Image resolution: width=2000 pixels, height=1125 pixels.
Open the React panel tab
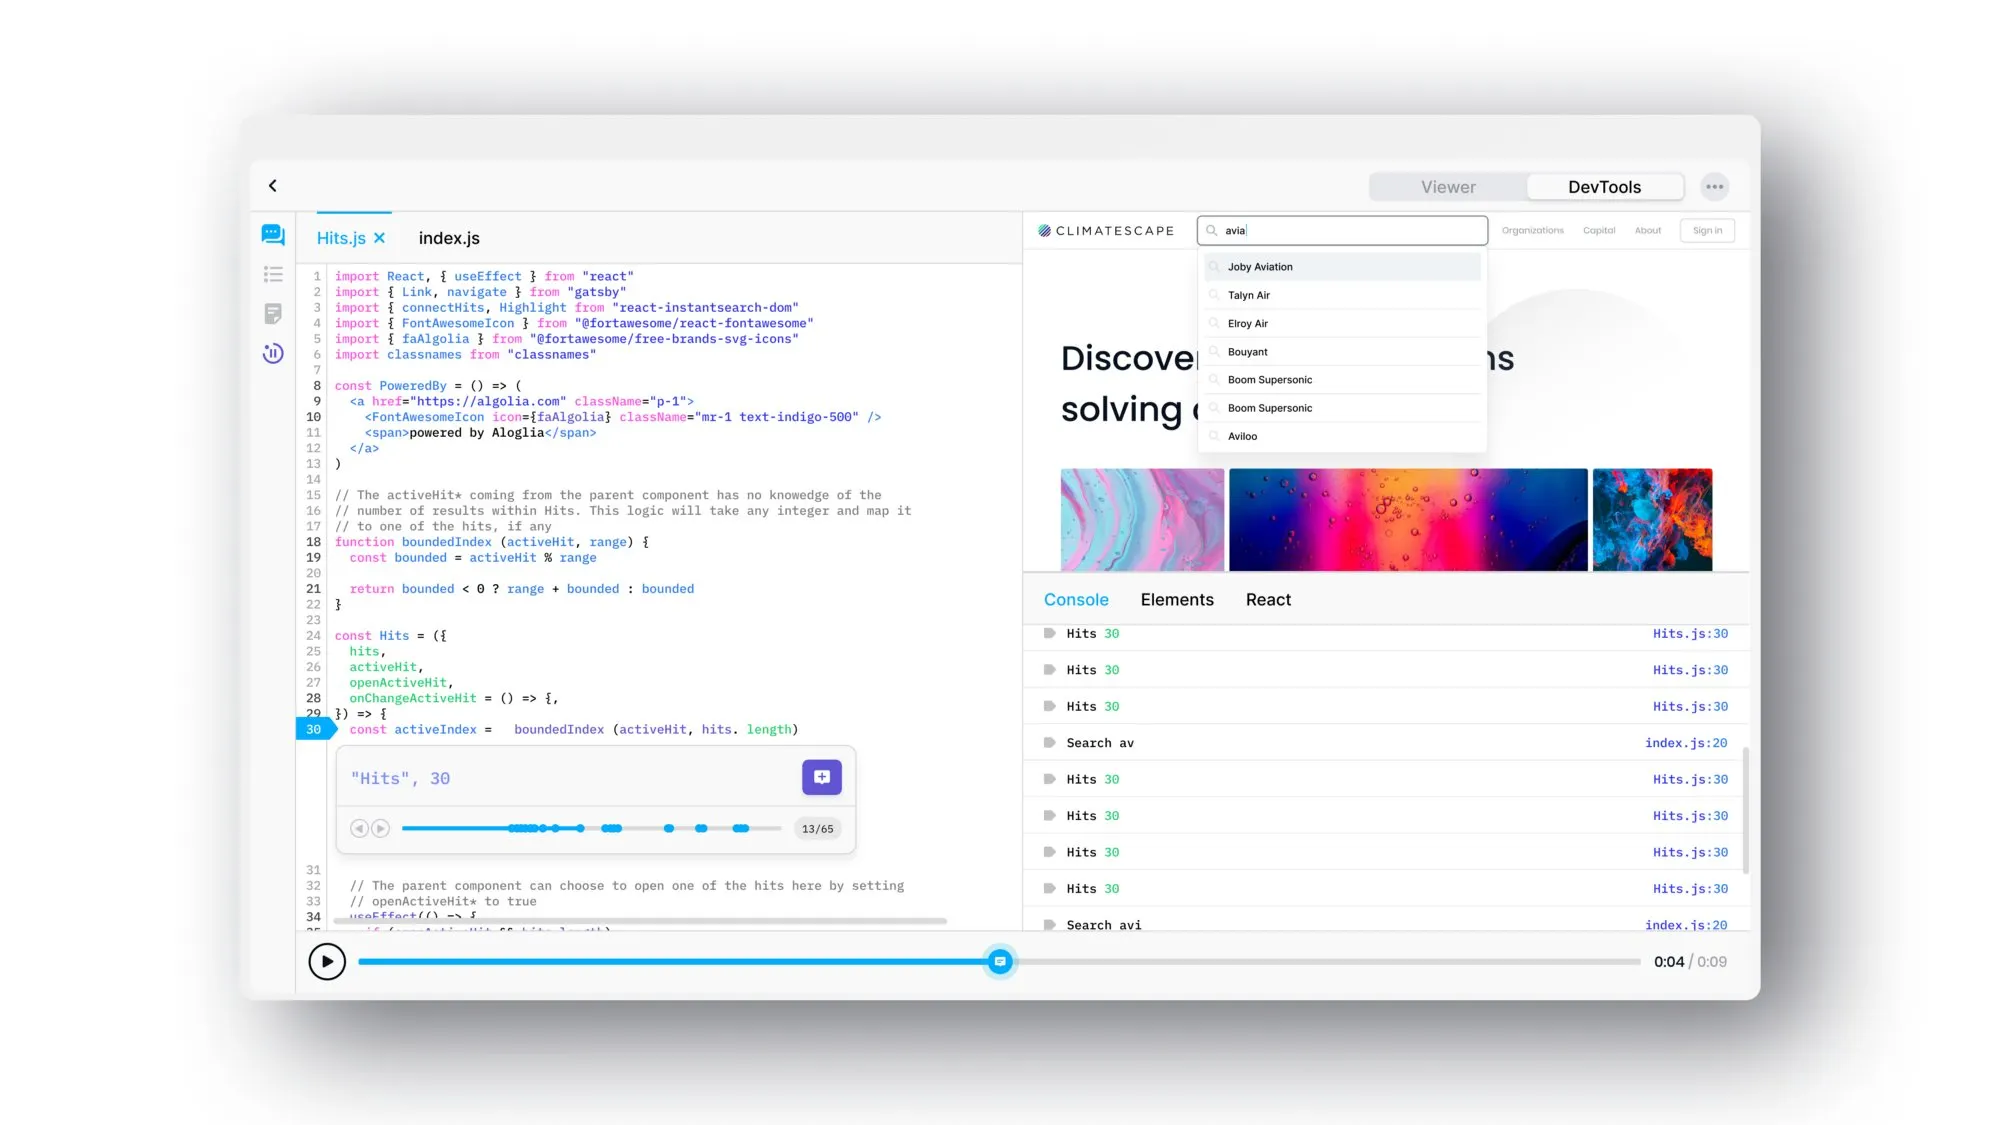(1268, 600)
